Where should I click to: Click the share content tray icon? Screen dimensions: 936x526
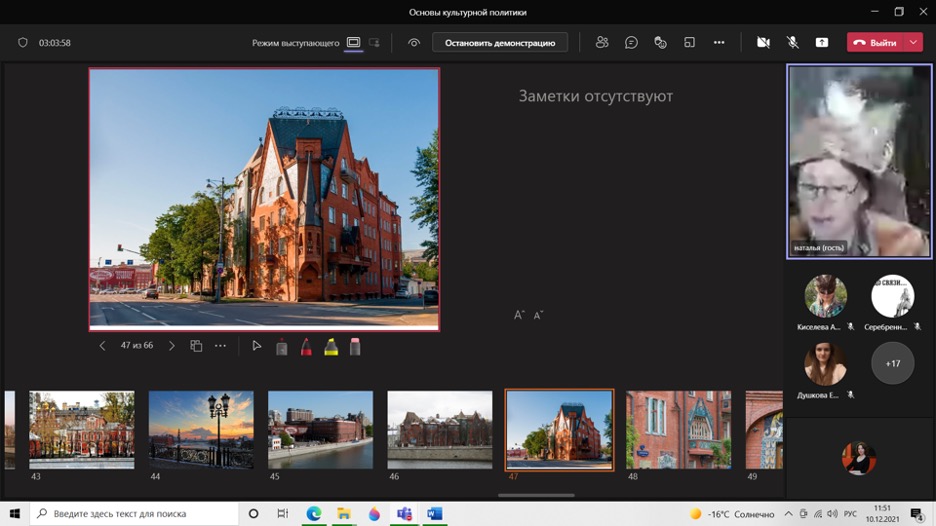tap(822, 43)
